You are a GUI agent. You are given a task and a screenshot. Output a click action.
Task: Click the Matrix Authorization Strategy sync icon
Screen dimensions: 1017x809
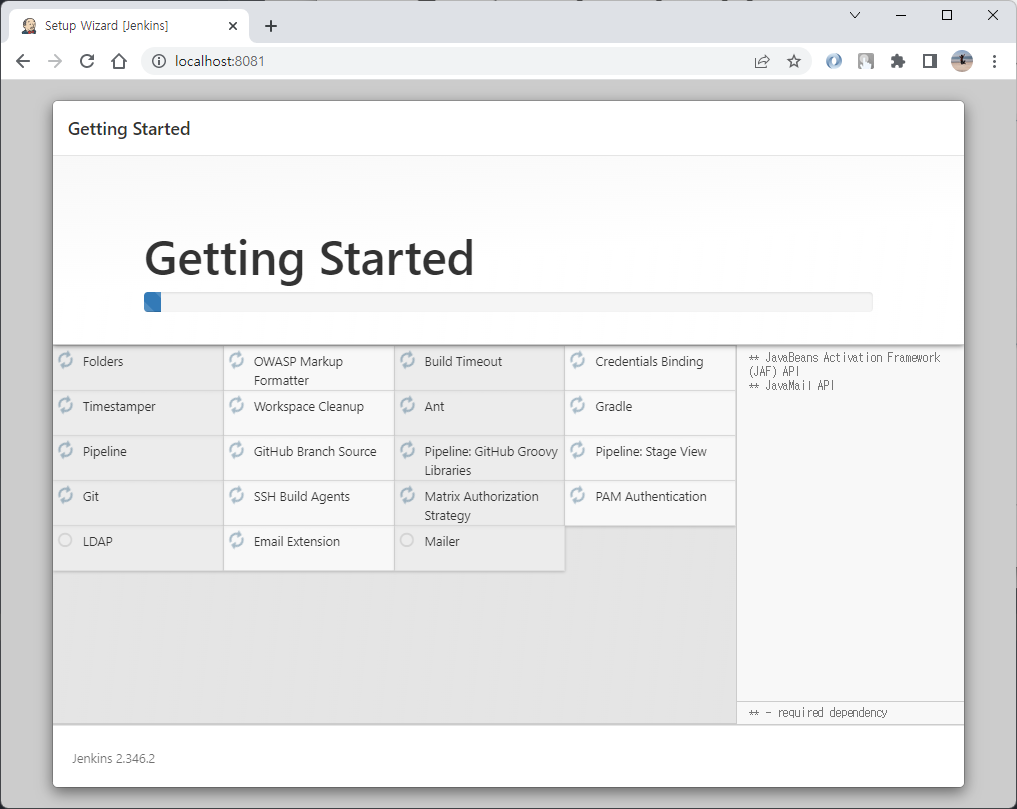click(407, 496)
